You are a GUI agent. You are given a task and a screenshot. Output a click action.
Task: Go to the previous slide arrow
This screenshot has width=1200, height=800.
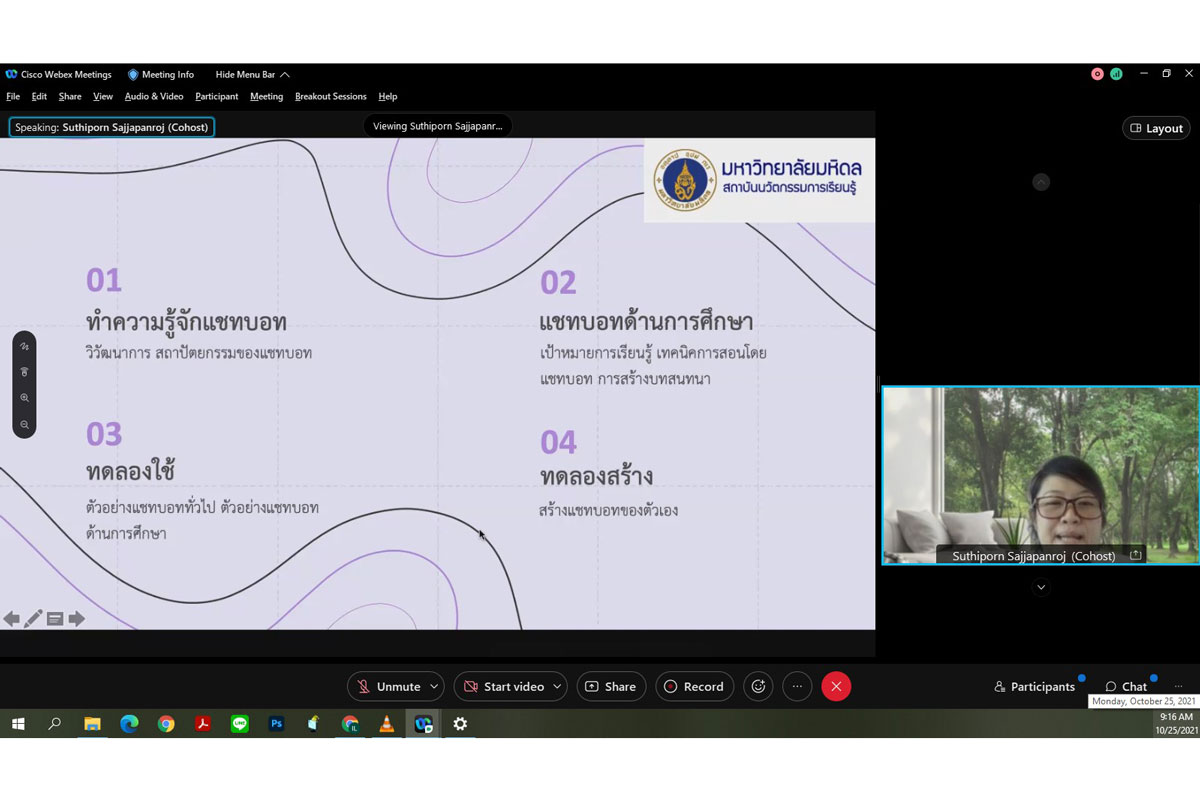coord(12,619)
